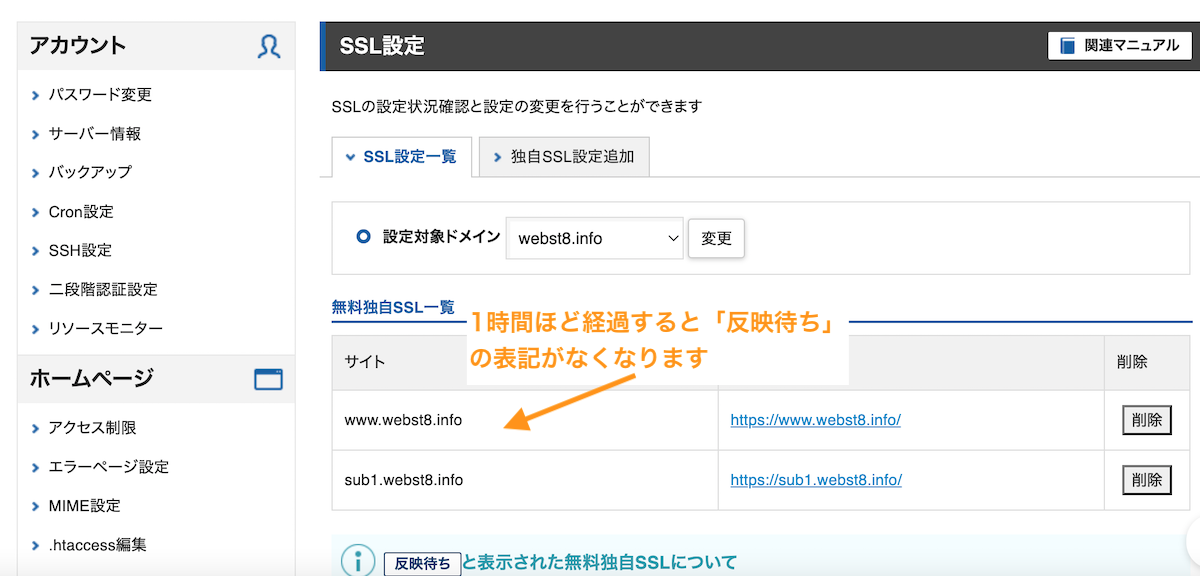
Task: Click the manual book icon in 関連マニュアル button
Action: (x=1066, y=45)
